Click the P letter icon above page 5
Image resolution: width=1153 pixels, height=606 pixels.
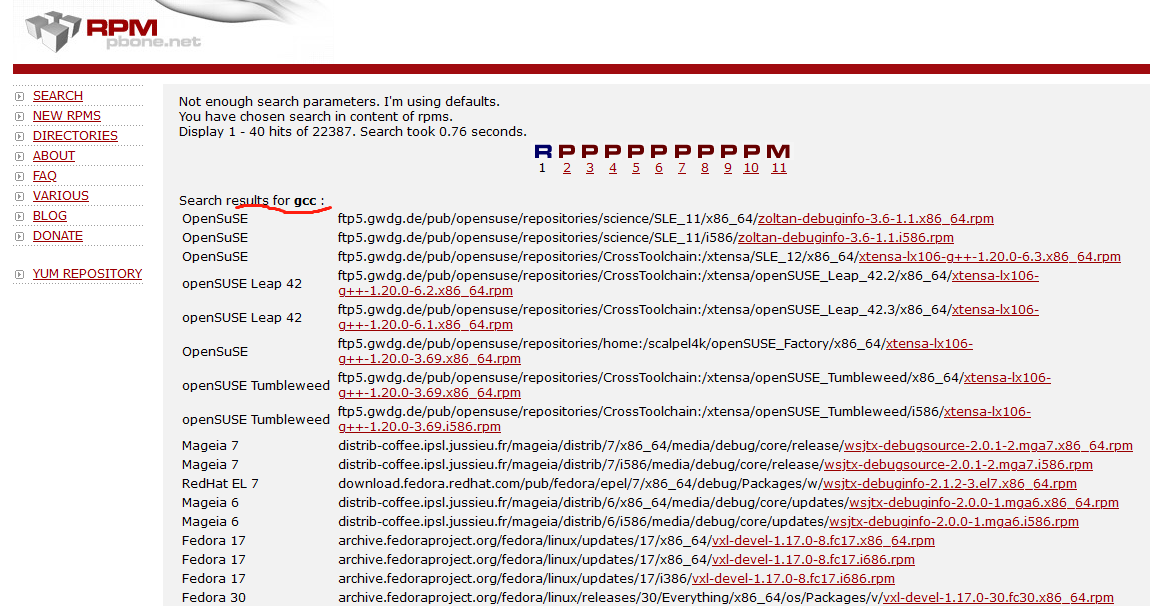pos(635,152)
